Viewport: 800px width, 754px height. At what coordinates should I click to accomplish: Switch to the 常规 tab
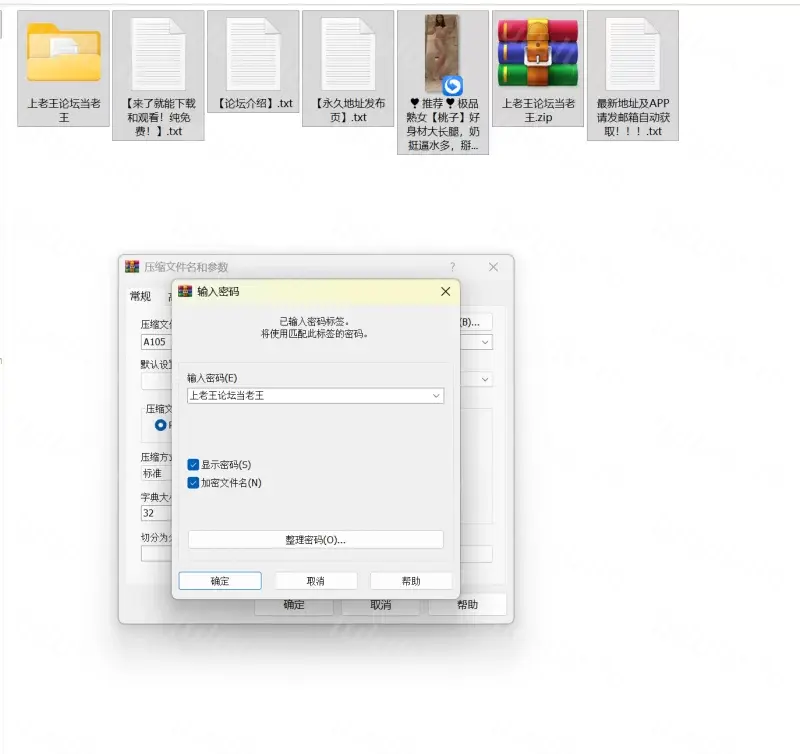click(x=141, y=296)
